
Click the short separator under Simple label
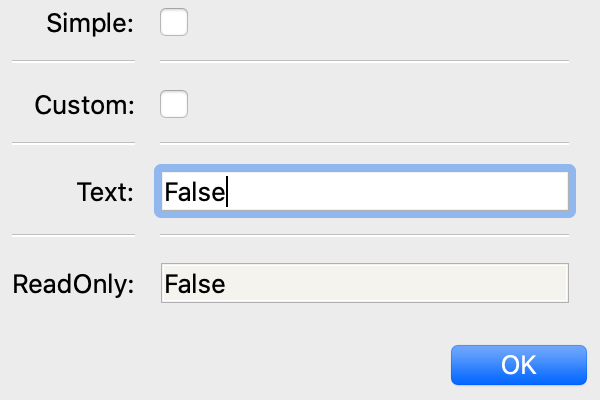click(72, 61)
